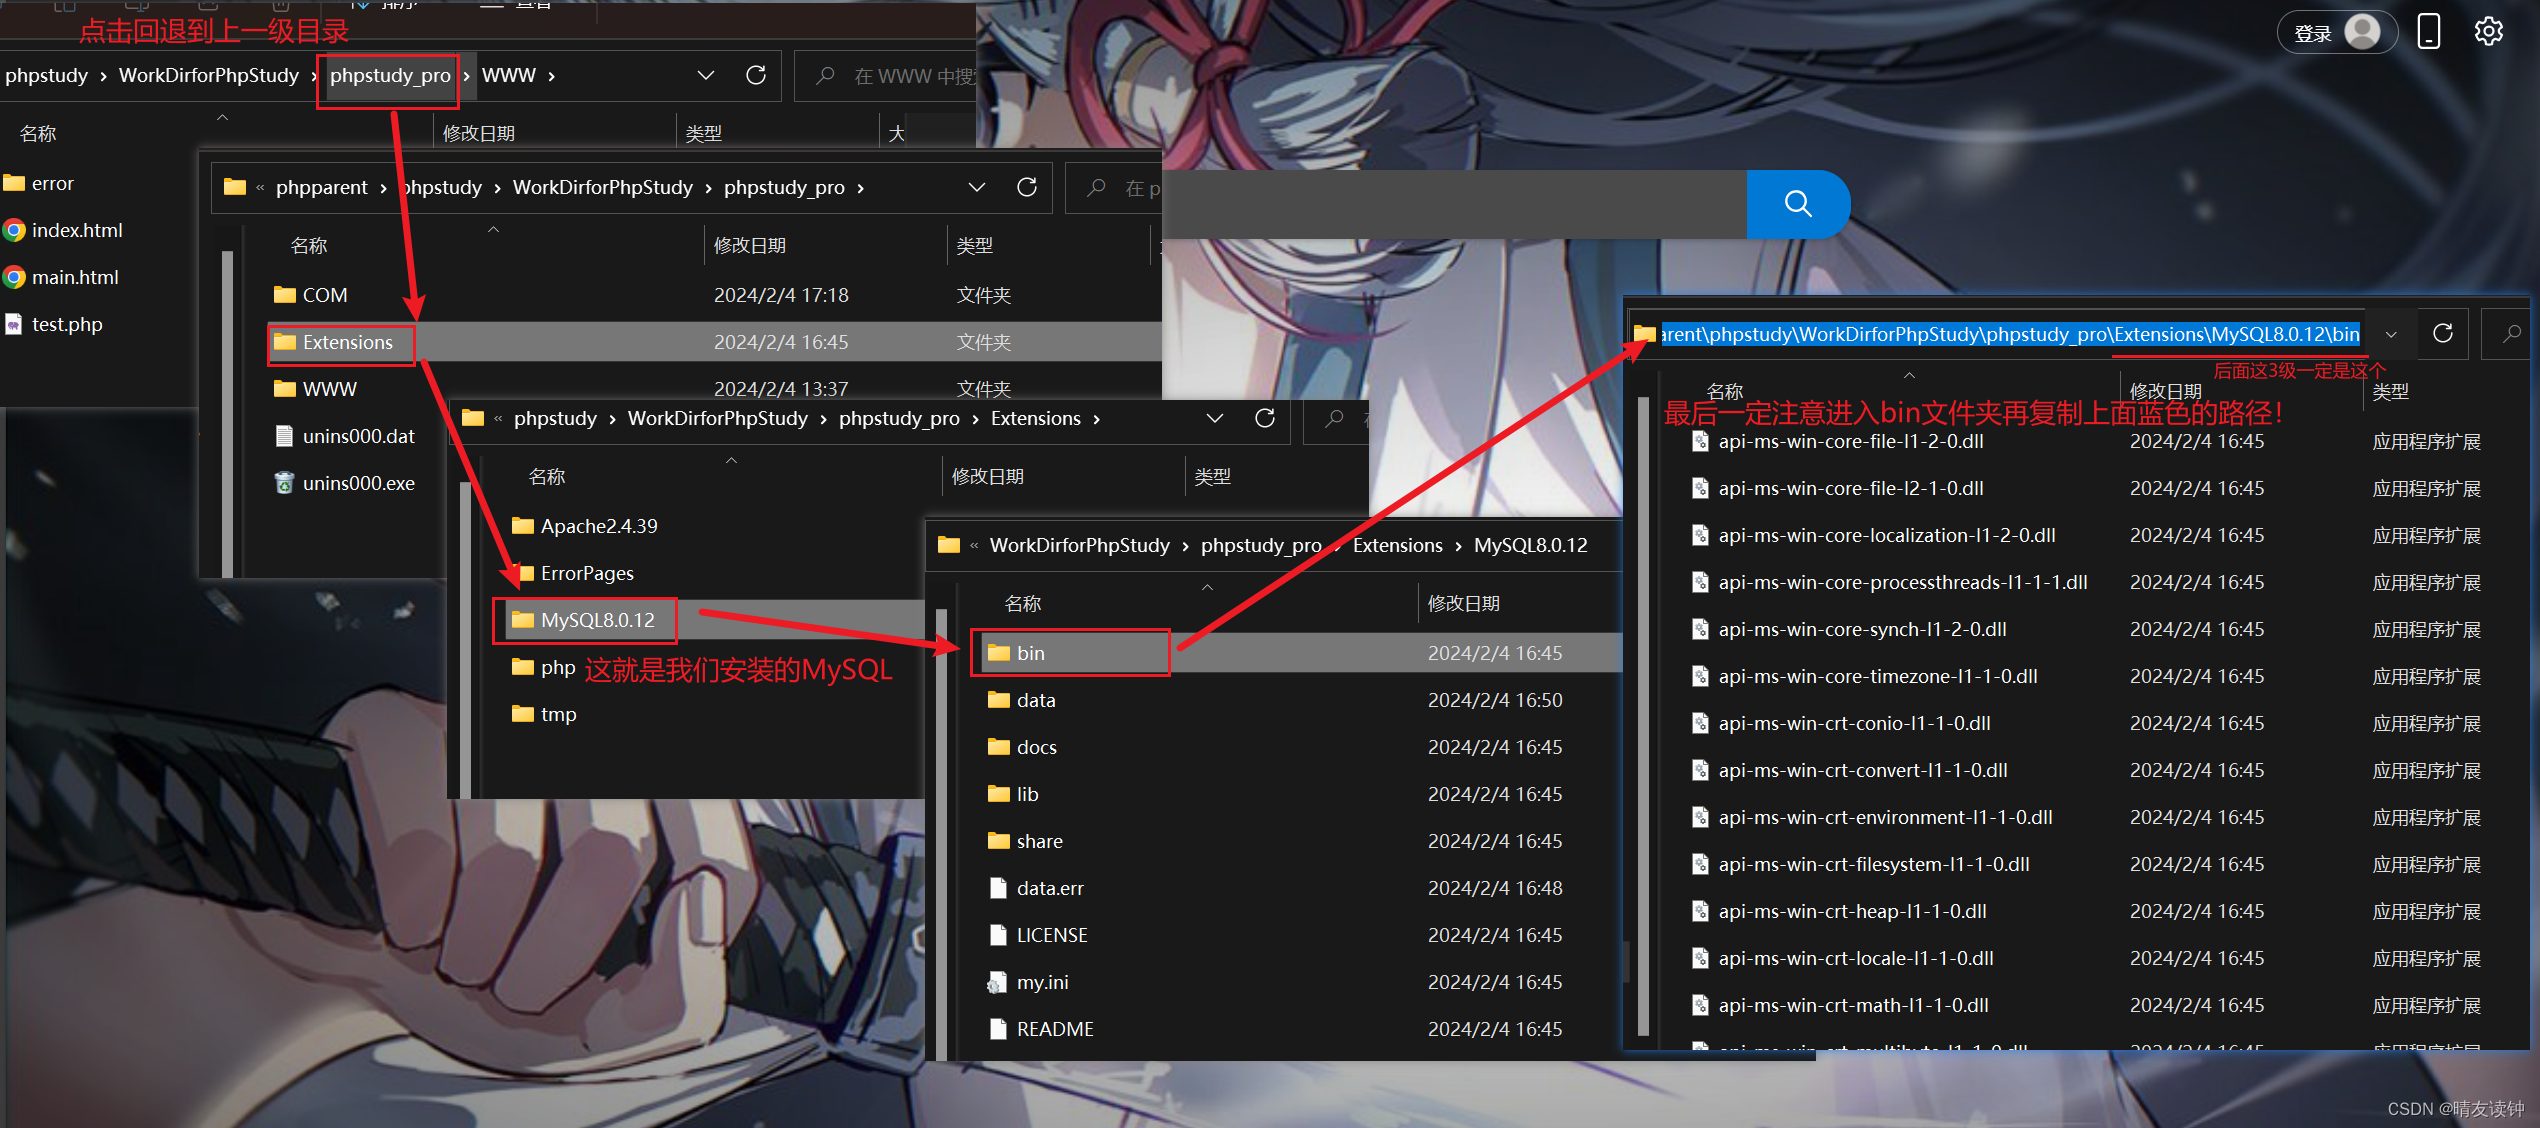Refresh the phpstudy_pro folder window
2540x1128 pixels.
click(x=1027, y=187)
